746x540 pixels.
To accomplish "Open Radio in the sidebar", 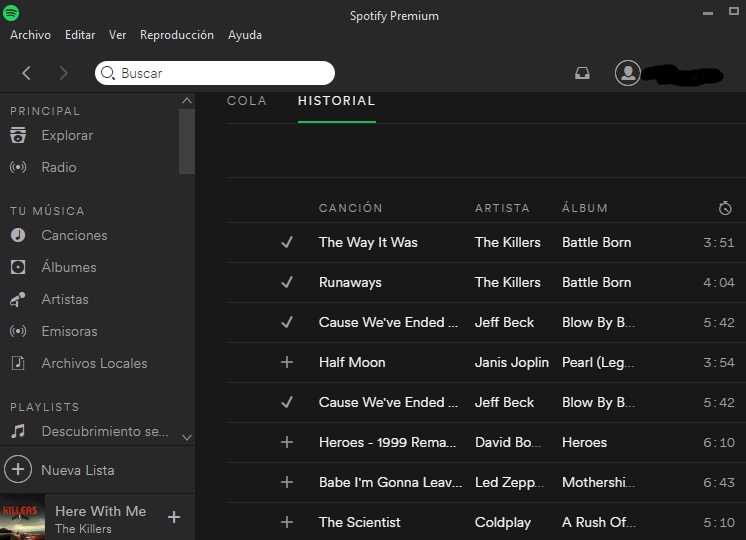I will click(59, 167).
